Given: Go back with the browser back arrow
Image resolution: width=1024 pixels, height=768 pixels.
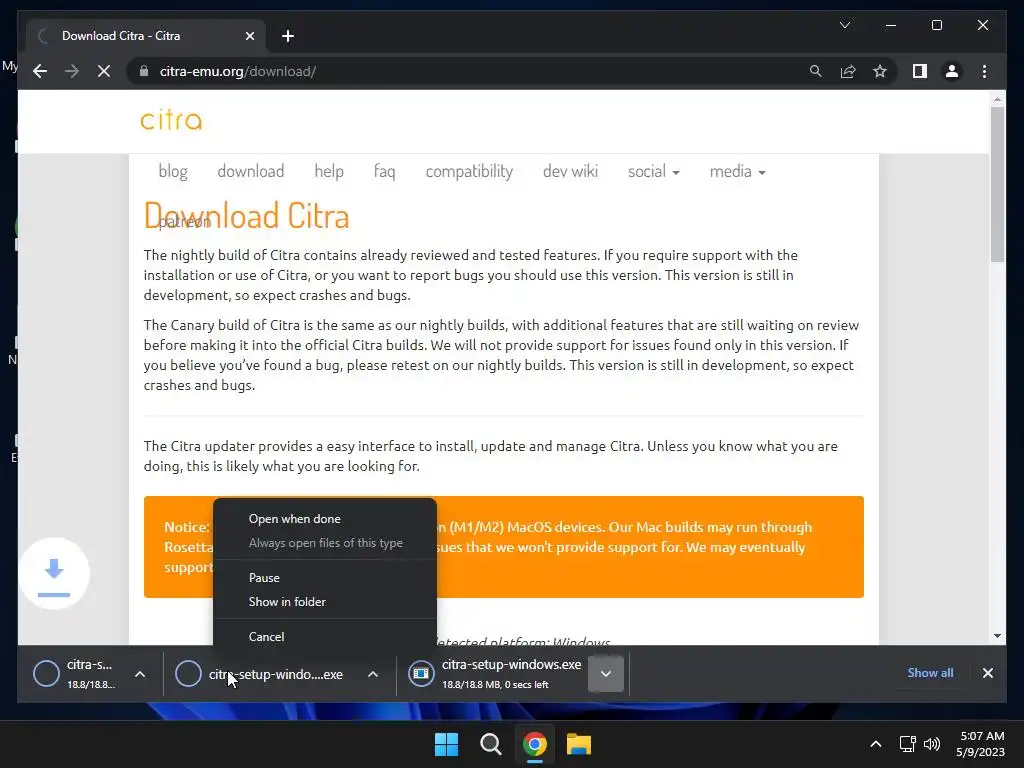Looking at the screenshot, I should click(40, 71).
